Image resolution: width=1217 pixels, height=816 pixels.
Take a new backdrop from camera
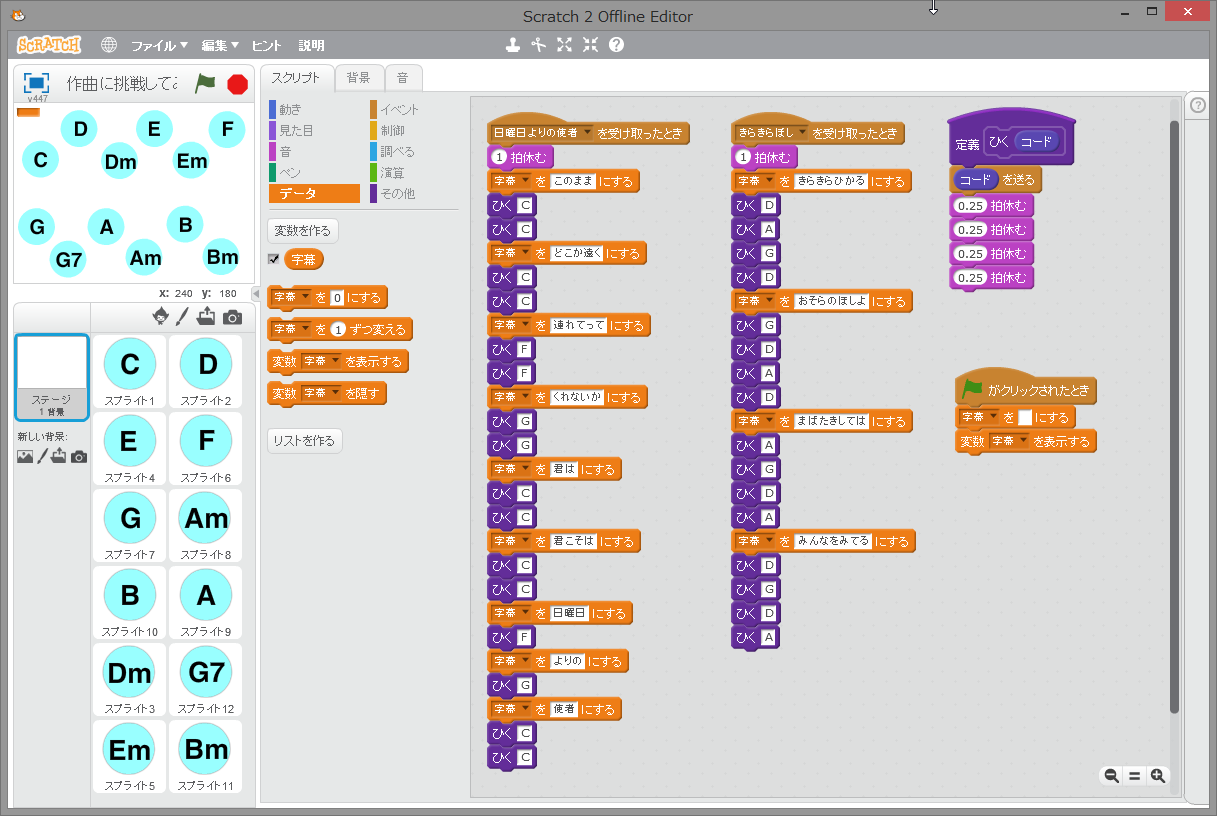(79, 457)
